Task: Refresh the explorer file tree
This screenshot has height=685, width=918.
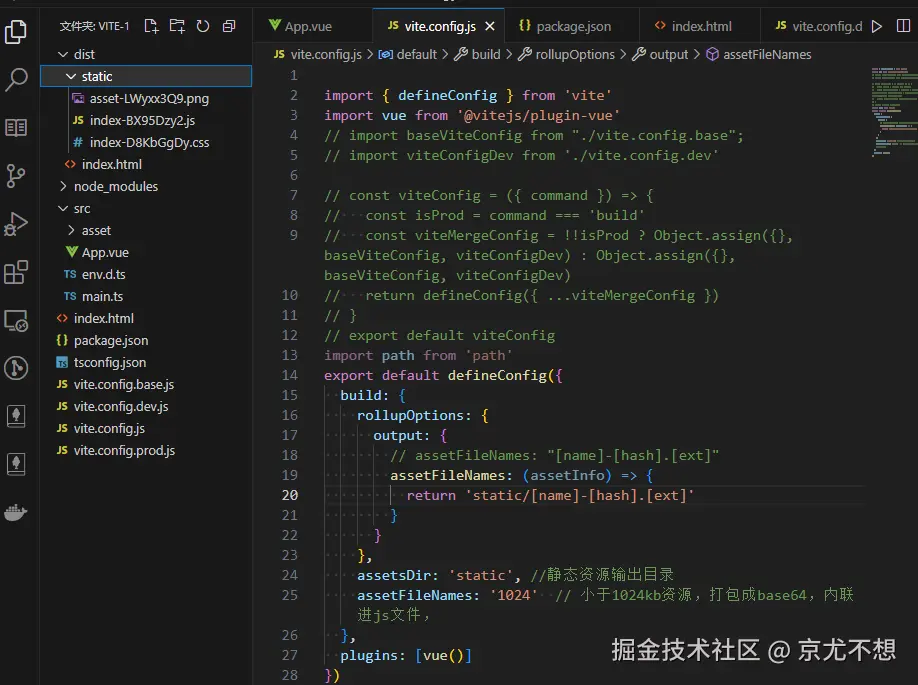Action: pos(203,26)
